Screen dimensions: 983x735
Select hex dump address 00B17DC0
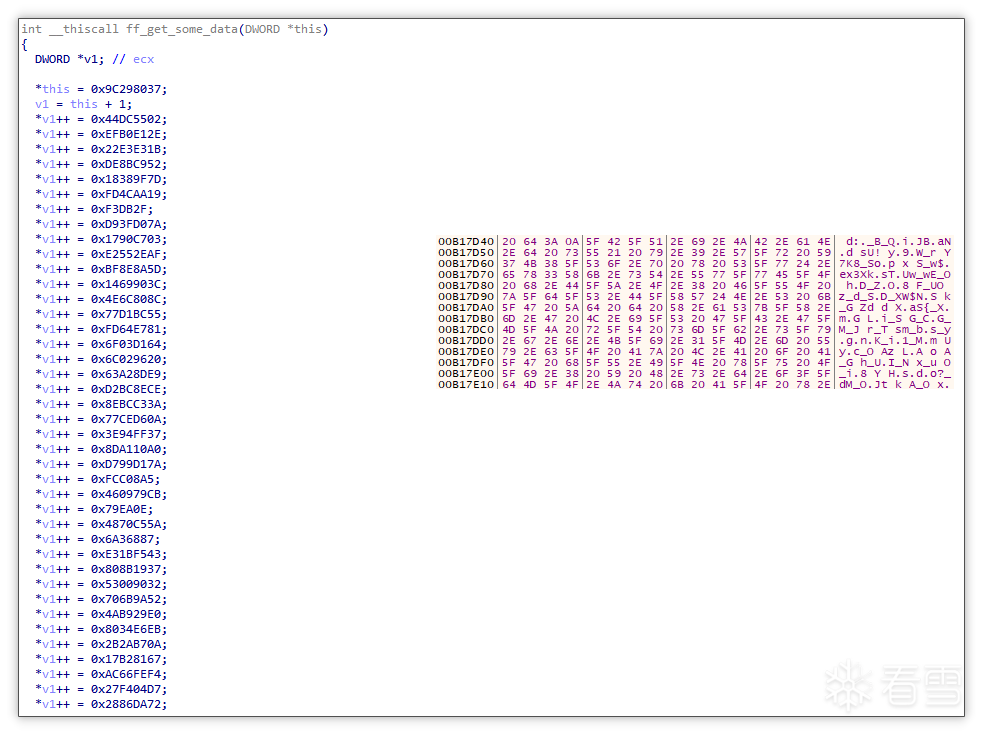click(466, 330)
